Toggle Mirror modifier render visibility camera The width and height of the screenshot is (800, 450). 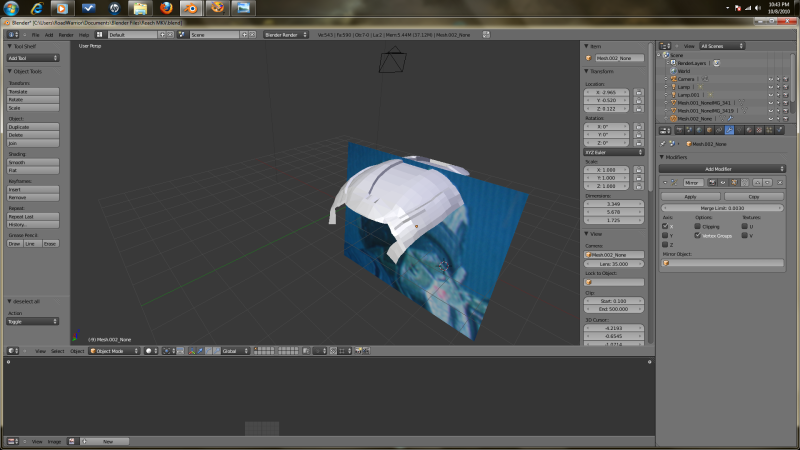(712, 182)
